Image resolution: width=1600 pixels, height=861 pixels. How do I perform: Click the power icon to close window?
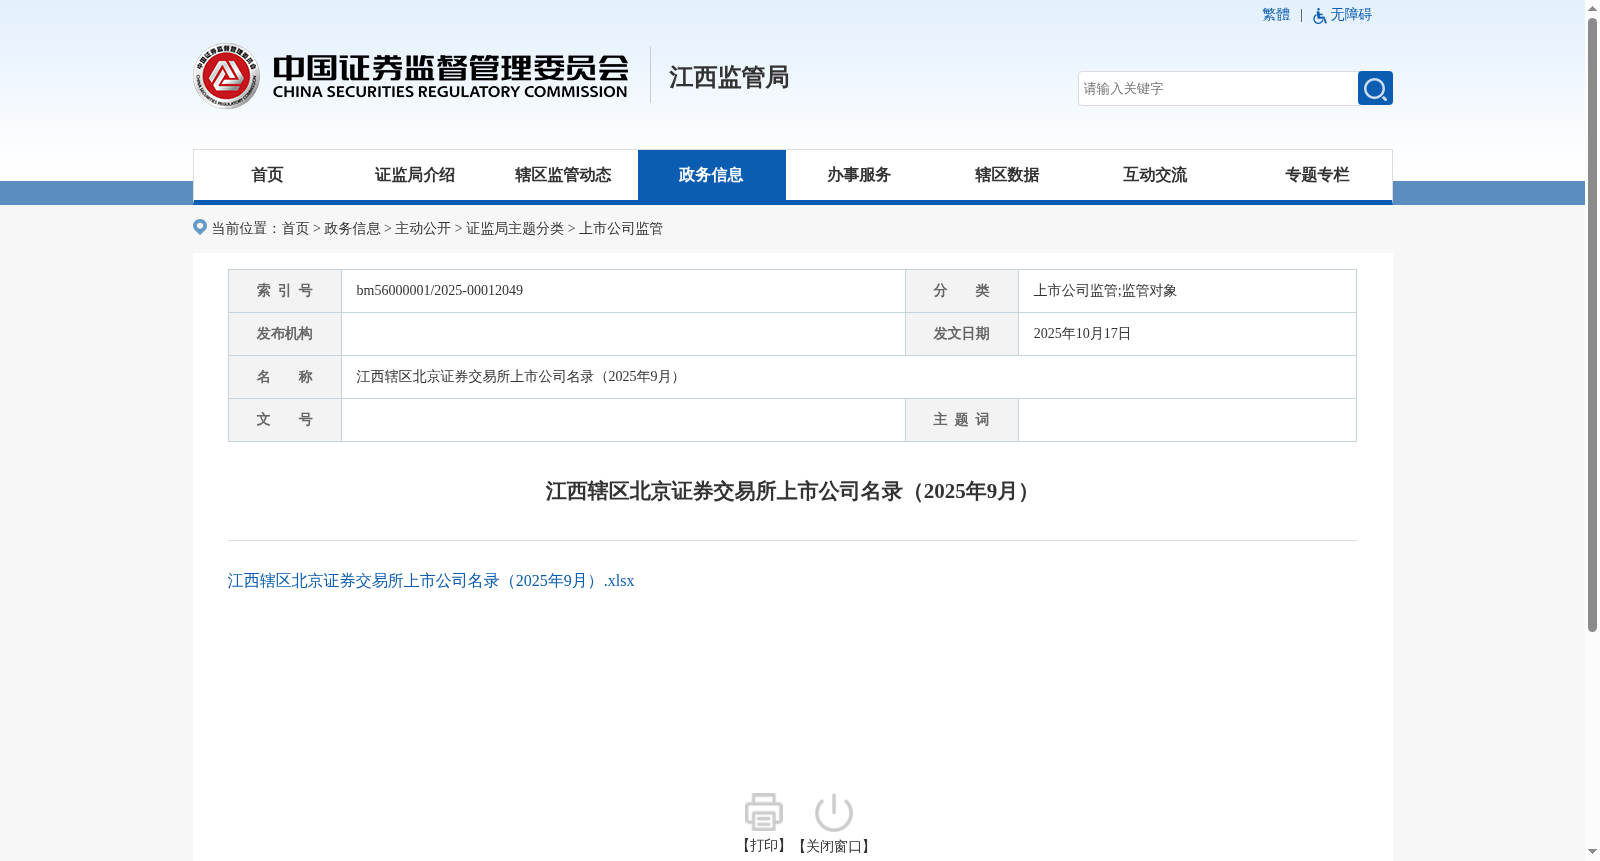click(x=834, y=812)
